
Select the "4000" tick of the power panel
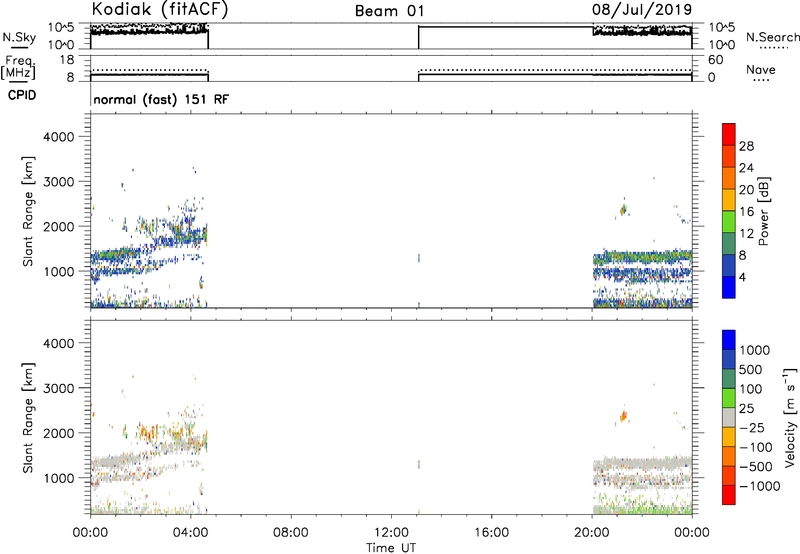click(x=59, y=137)
